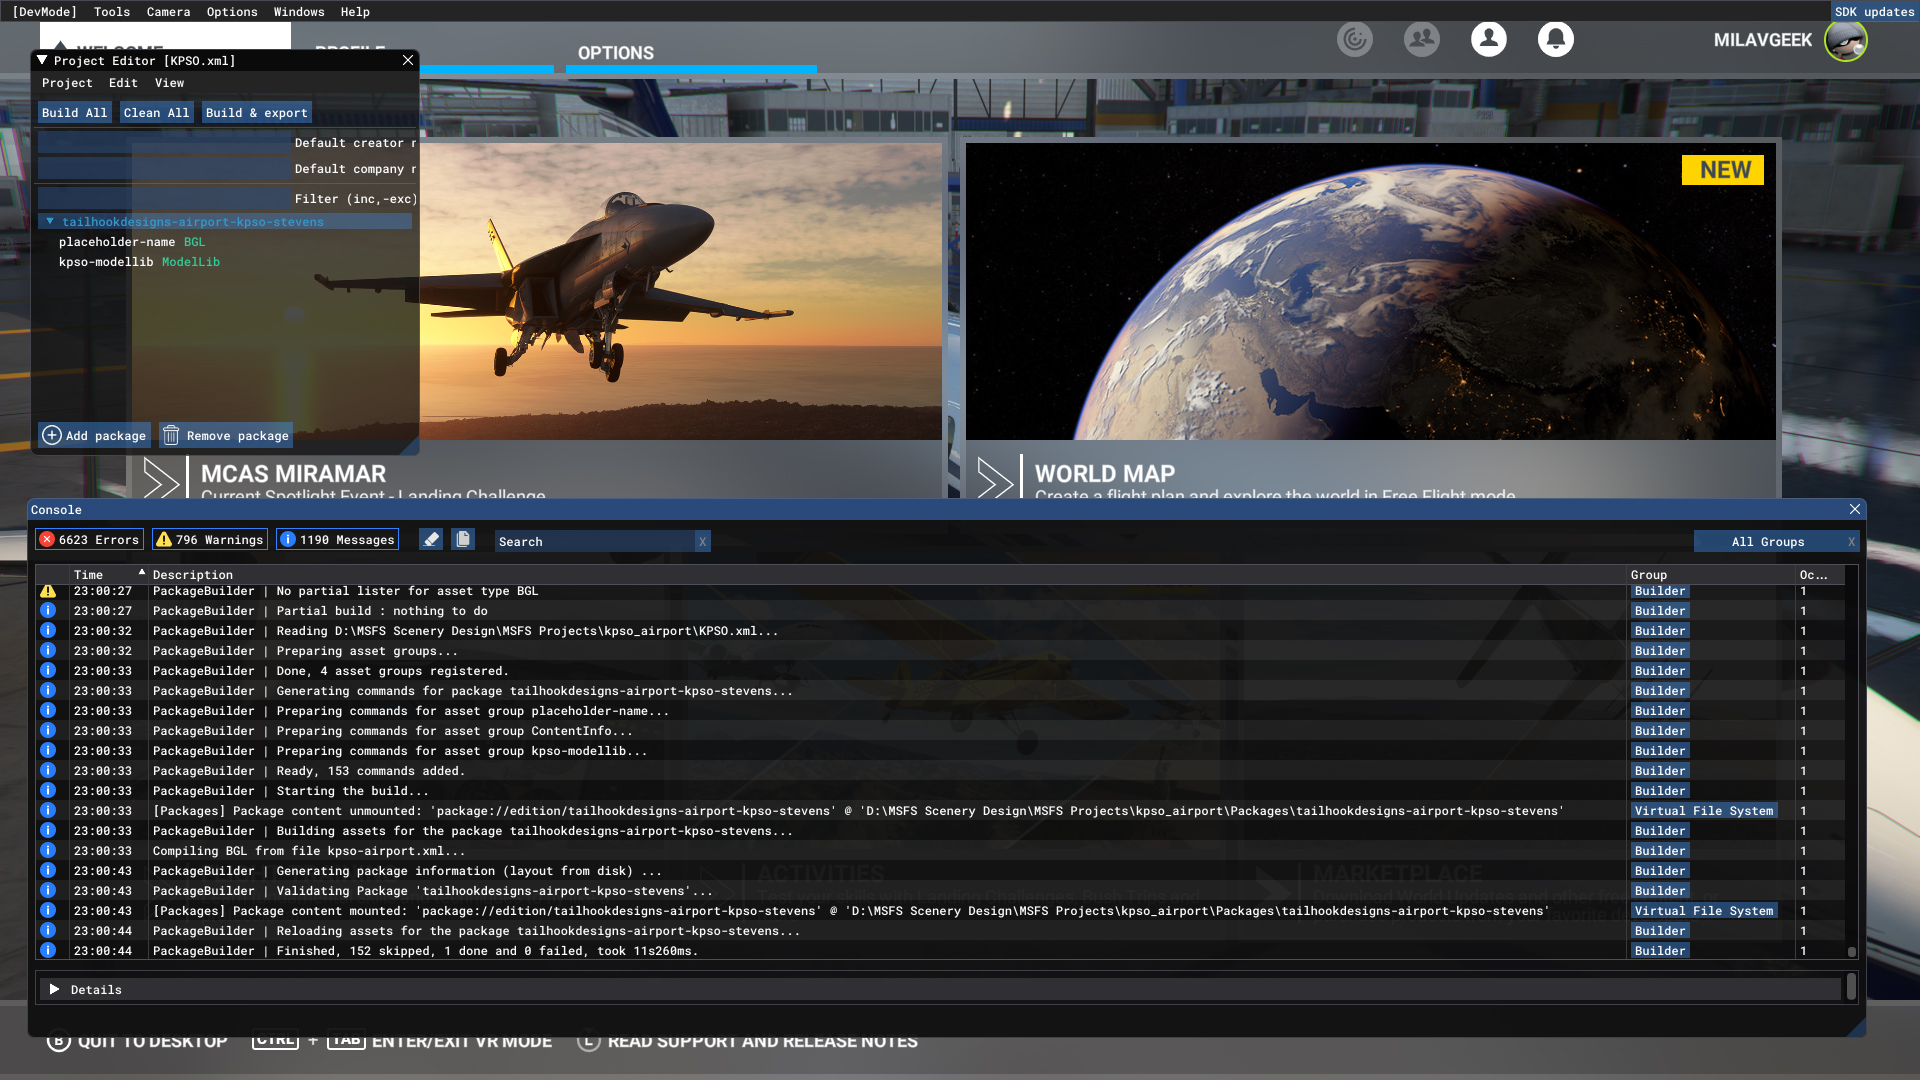Screen dimensions: 1920x1080
Task: Open the notifications bell icon
Action: coord(1555,40)
